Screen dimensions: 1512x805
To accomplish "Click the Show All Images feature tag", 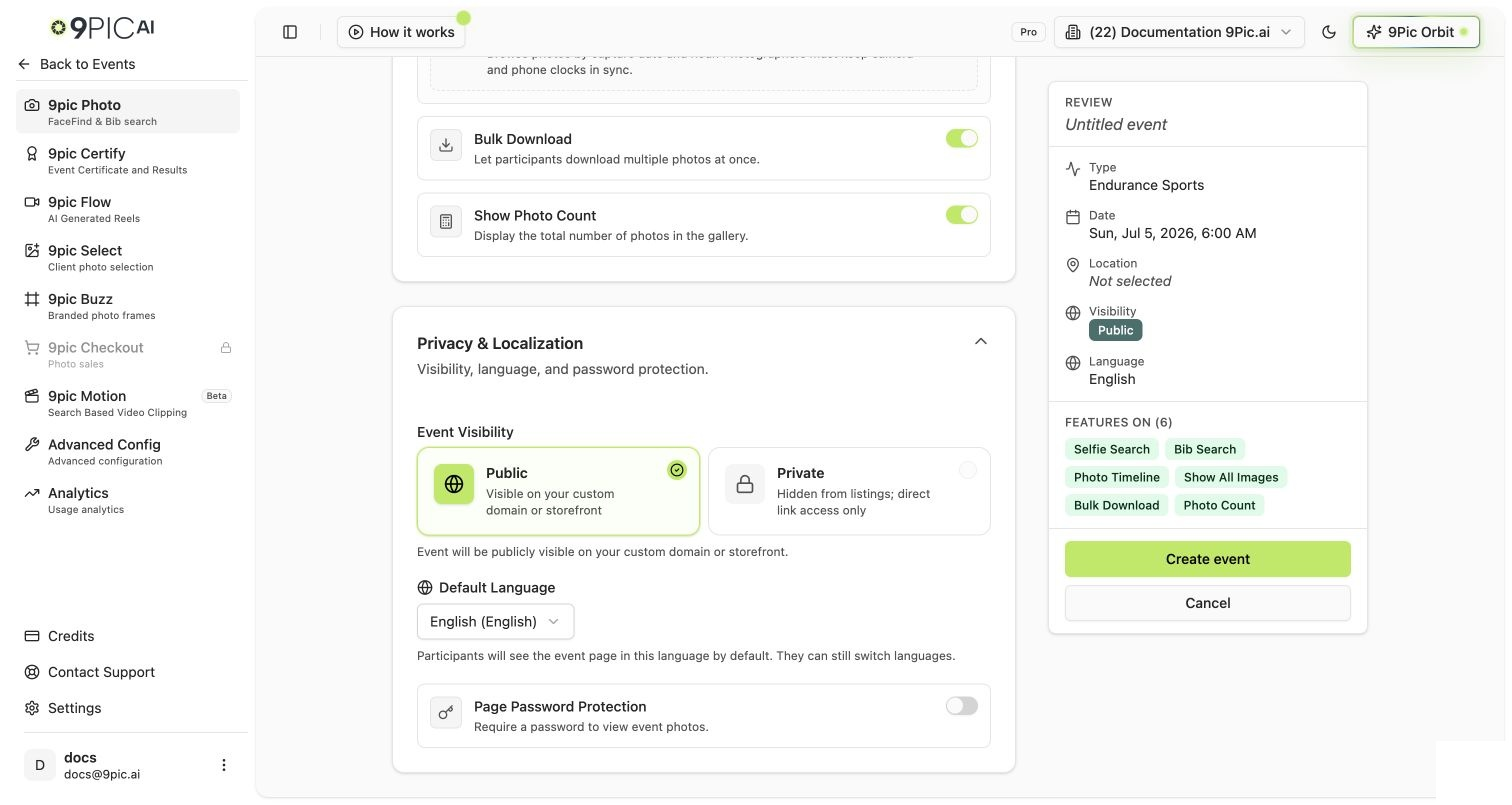I will tap(1231, 477).
